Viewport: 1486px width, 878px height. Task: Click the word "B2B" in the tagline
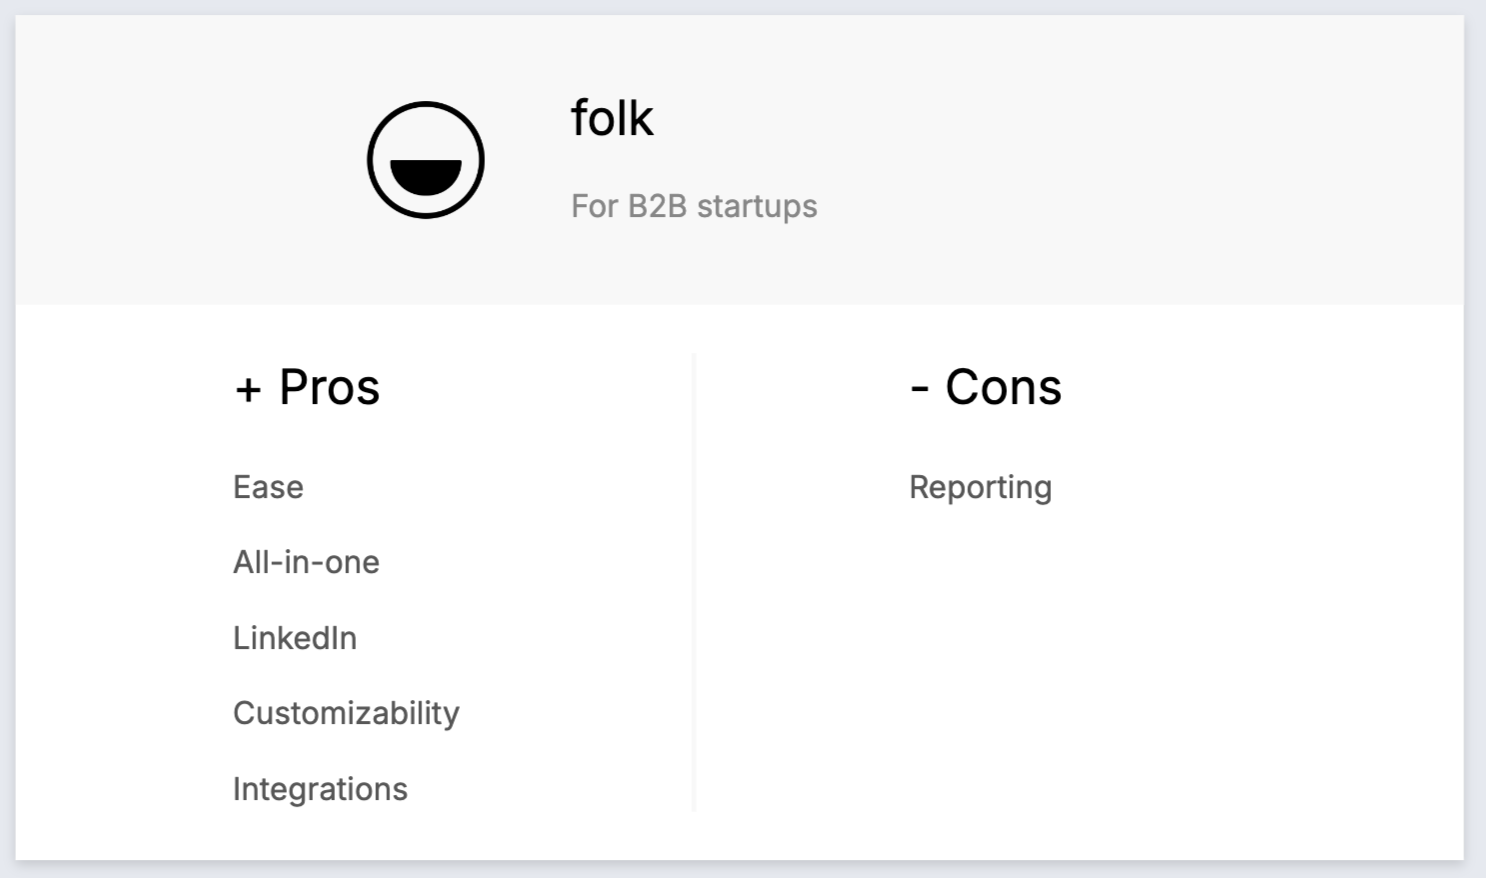click(x=657, y=206)
